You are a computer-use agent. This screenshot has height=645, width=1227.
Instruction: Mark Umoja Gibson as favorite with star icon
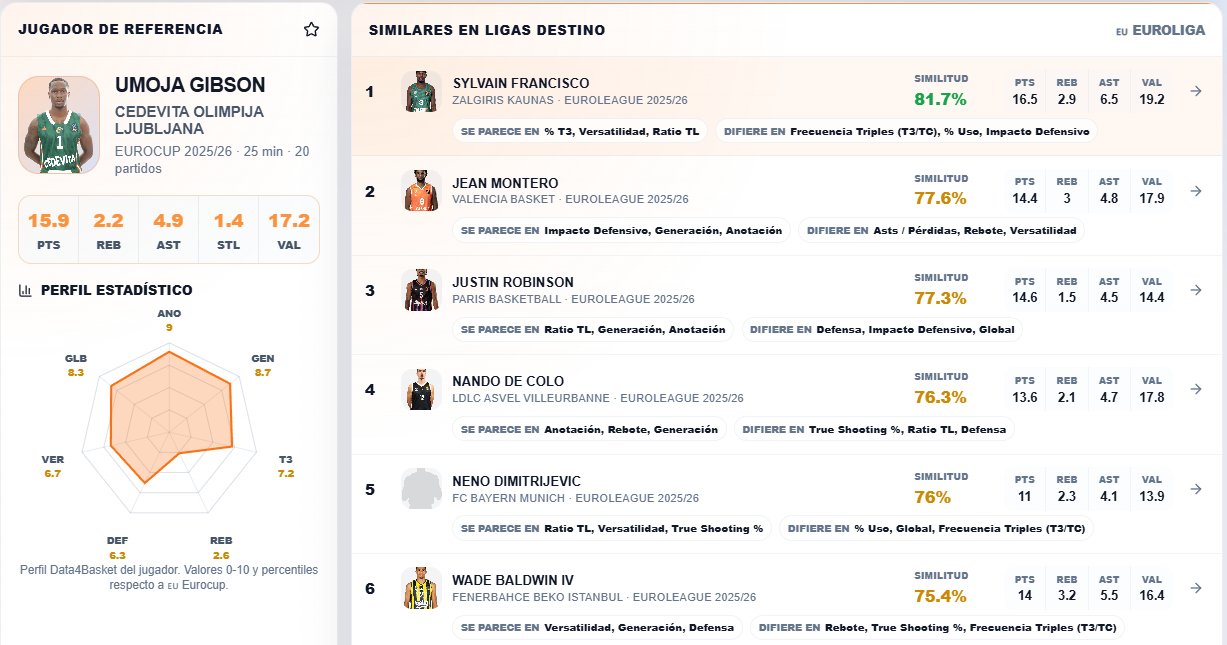[x=311, y=30]
